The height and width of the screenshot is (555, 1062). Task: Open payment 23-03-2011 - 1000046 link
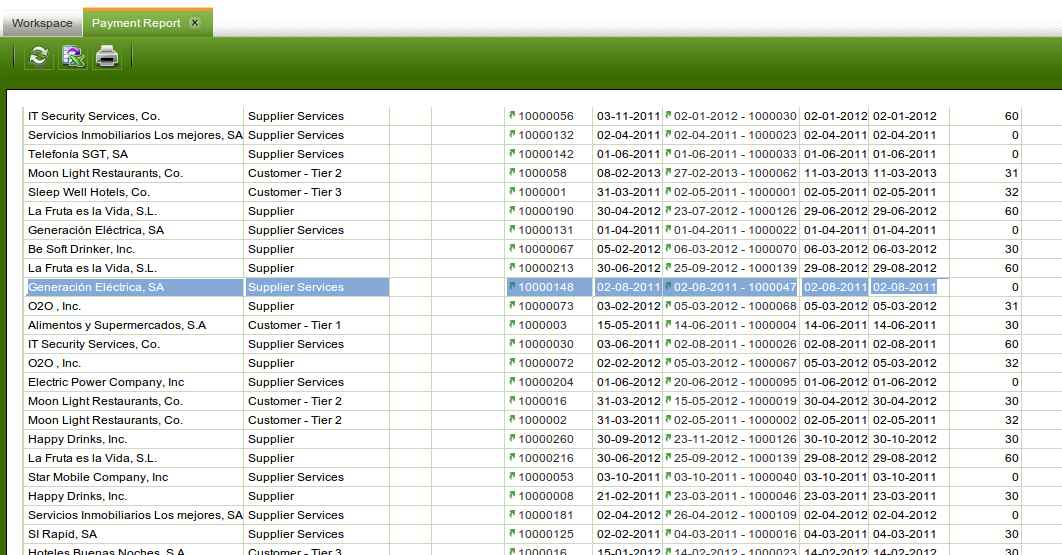click(x=735, y=495)
